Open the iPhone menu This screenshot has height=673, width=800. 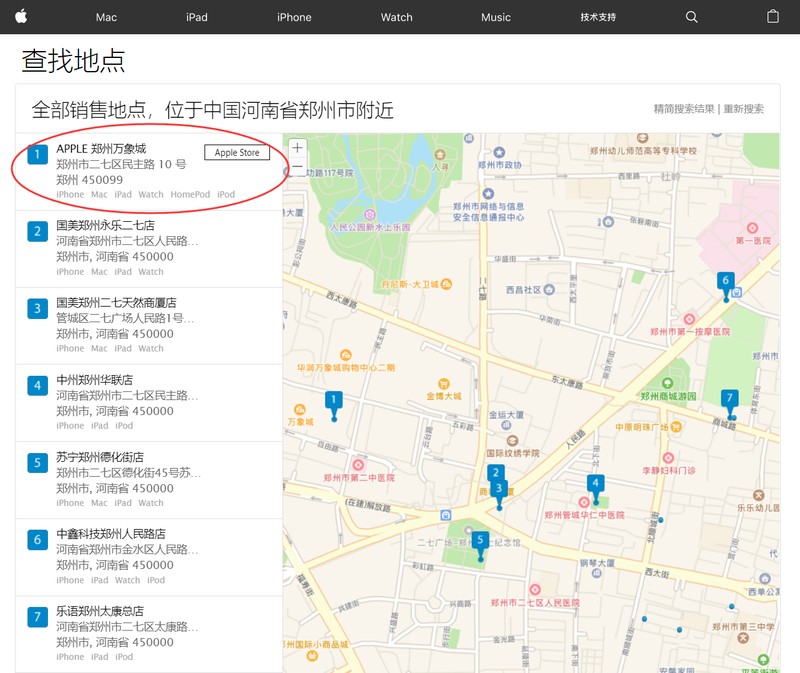[x=294, y=17]
